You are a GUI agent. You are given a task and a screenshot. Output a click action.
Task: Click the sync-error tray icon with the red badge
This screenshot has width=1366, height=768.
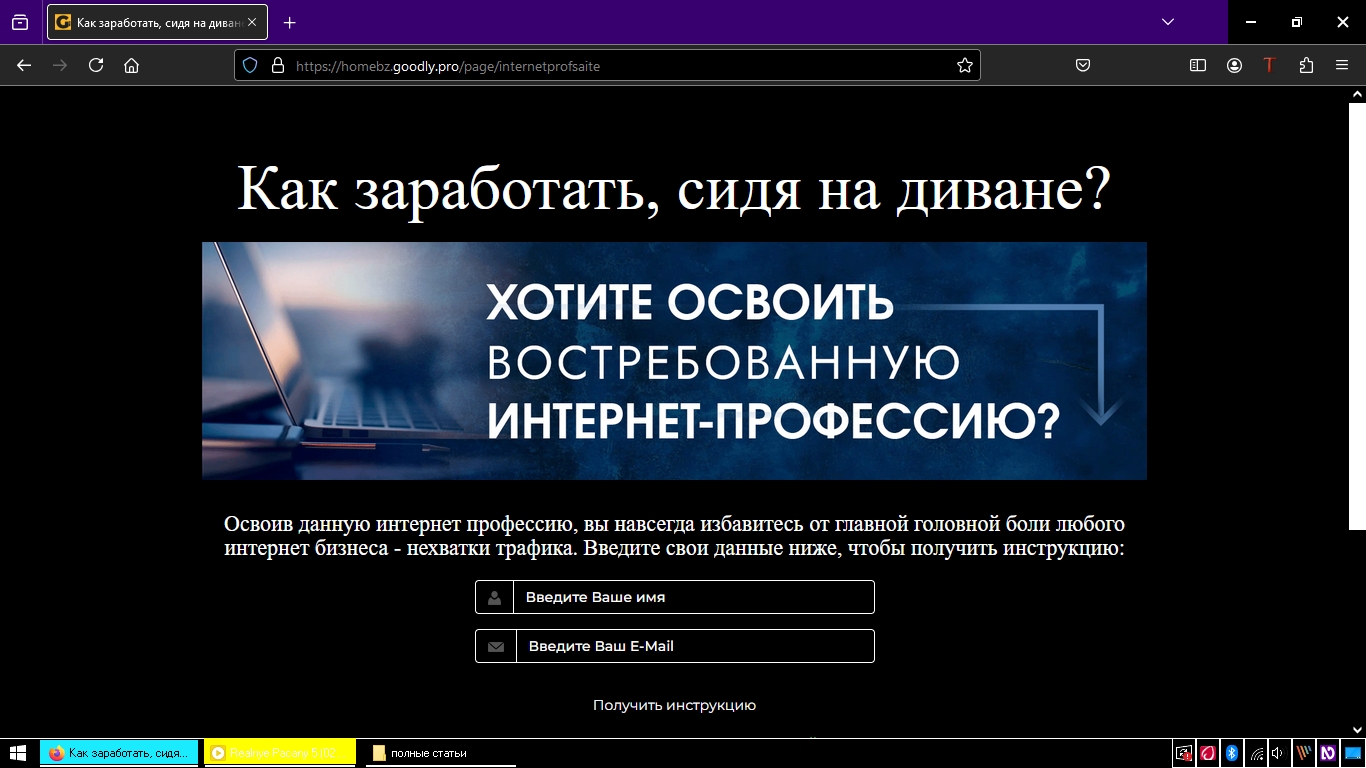[x=1184, y=753]
